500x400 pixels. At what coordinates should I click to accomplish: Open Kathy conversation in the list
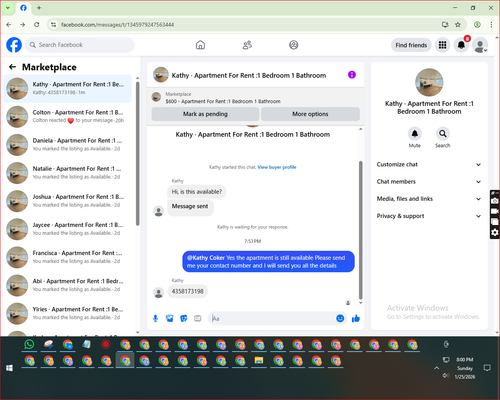click(x=68, y=89)
